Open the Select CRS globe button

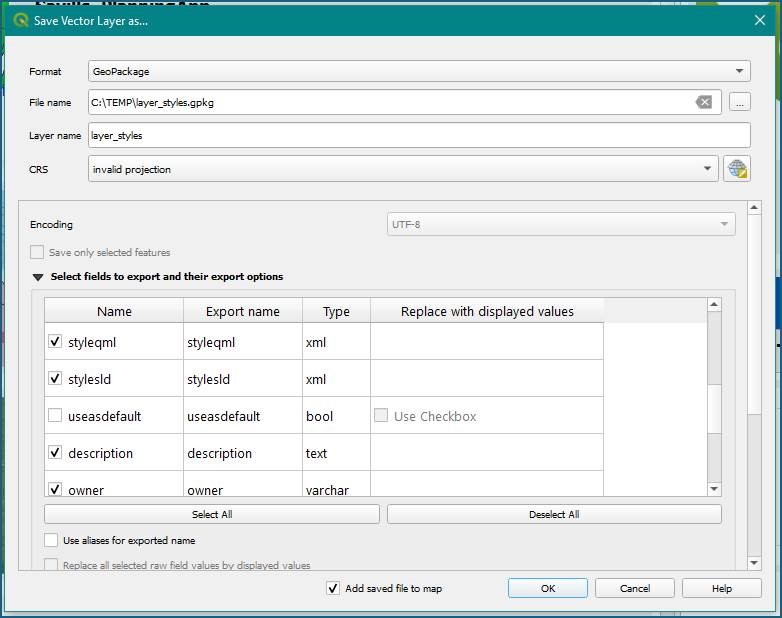737,169
